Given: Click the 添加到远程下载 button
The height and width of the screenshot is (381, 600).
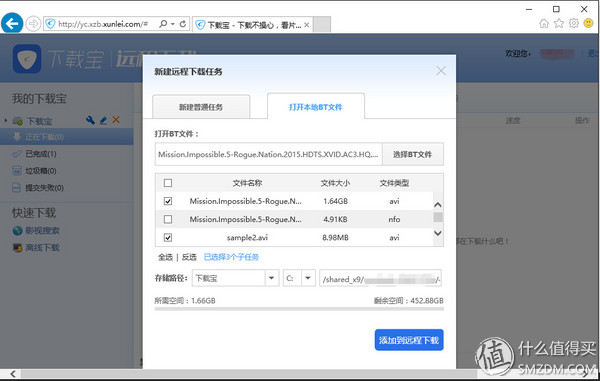Looking at the screenshot, I should pos(409,340).
